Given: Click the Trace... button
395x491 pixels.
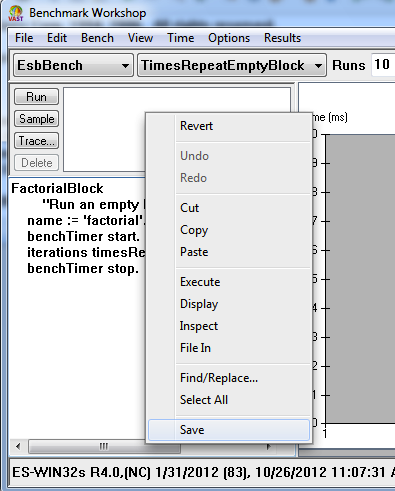Looking at the screenshot, I should [36, 141].
